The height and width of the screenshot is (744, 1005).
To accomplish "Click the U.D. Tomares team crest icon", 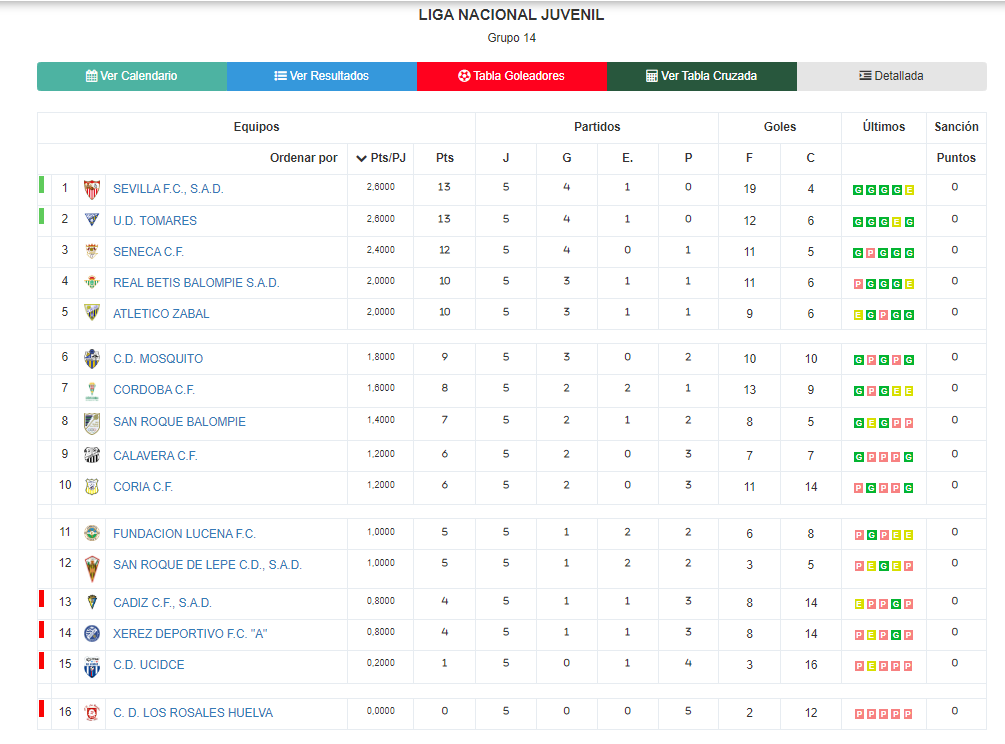I will [92, 220].
